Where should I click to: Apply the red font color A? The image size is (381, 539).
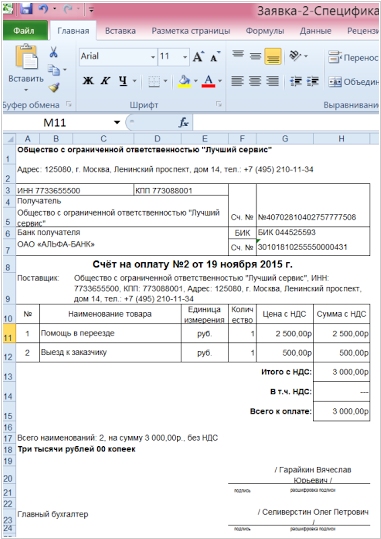point(208,81)
